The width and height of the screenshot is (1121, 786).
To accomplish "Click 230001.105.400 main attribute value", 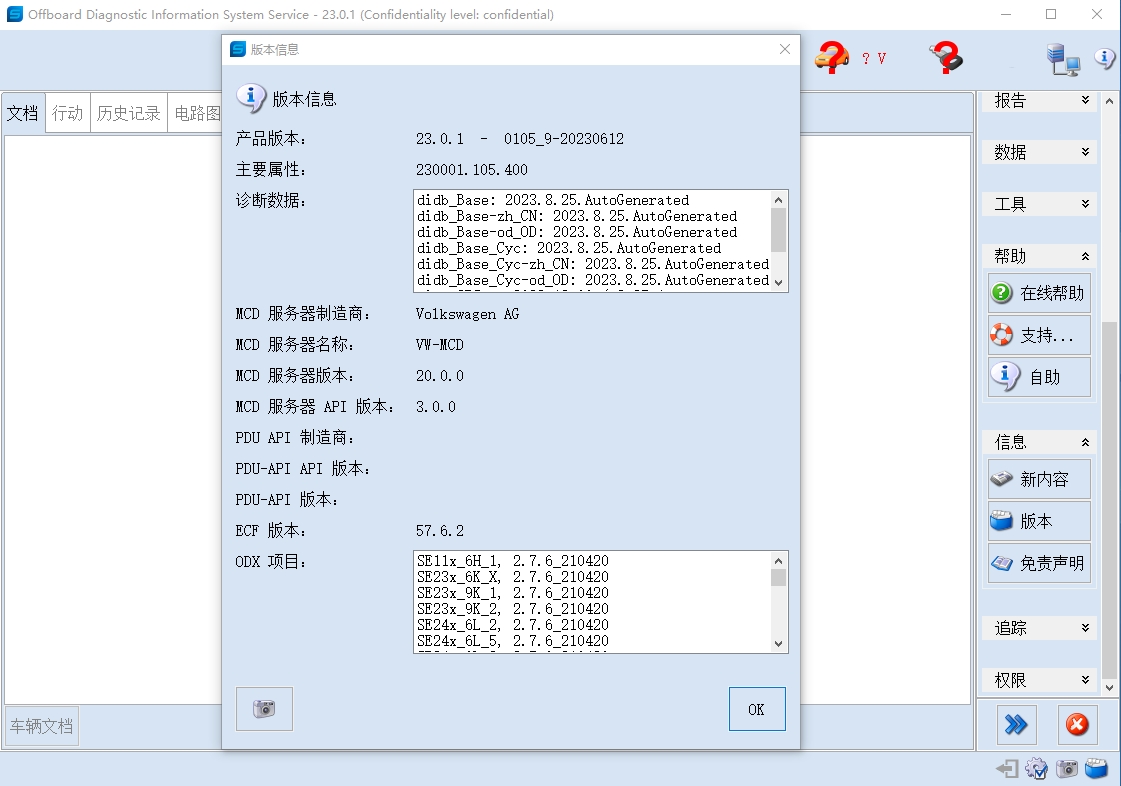I will [472, 170].
